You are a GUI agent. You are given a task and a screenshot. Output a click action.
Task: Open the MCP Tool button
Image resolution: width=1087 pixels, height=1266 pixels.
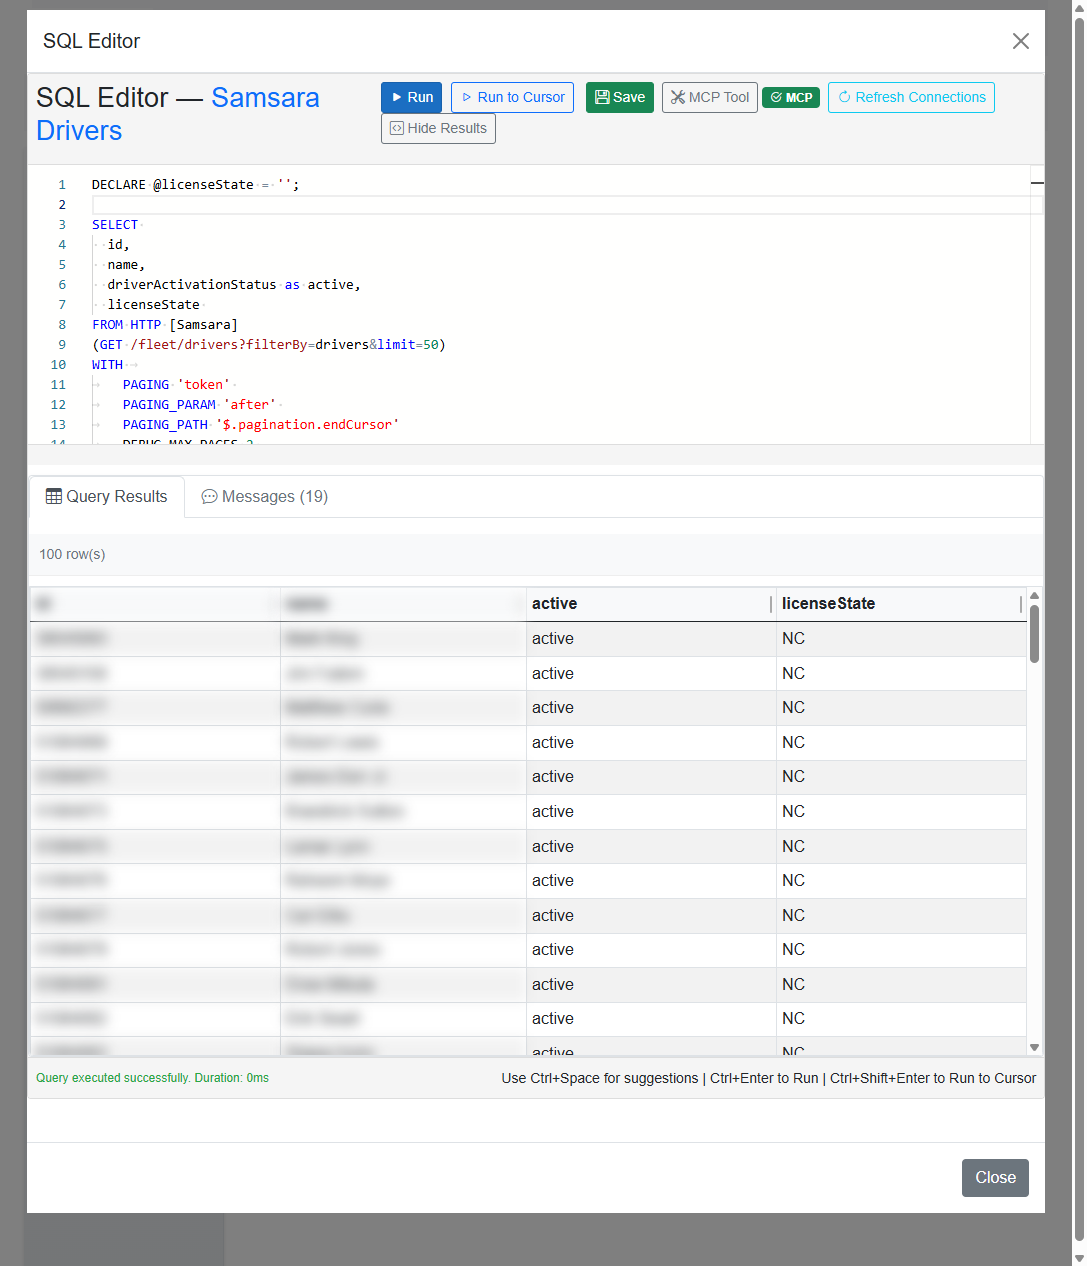click(x=709, y=97)
